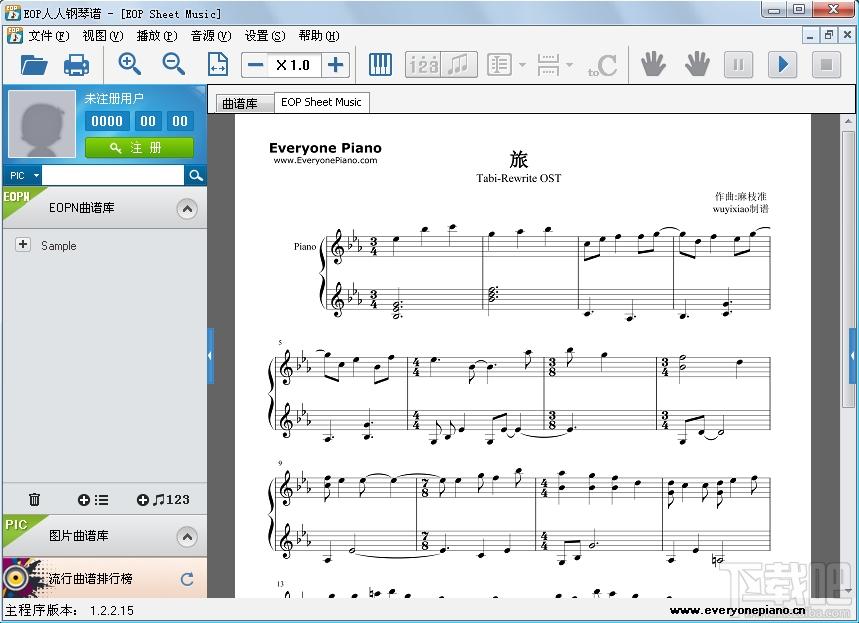Click the EOP title bar app icon
Viewport: 859px width, 623px height.
13,13
